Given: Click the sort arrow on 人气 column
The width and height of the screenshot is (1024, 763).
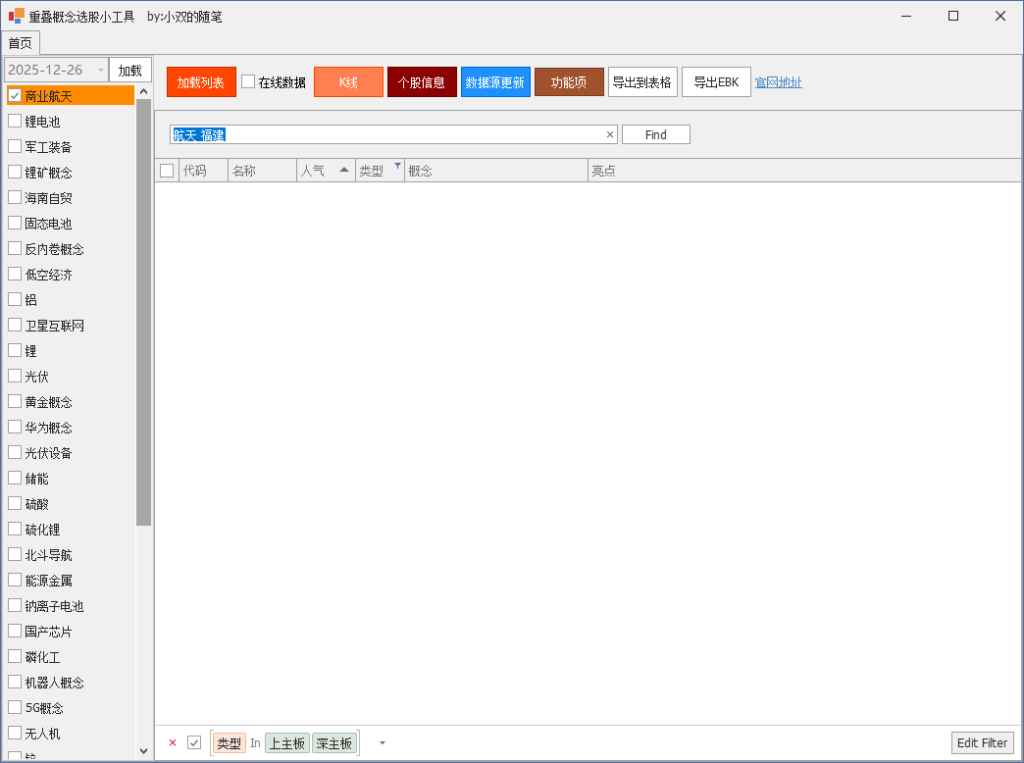Looking at the screenshot, I should pyautogui.click(x=344, y=171).
